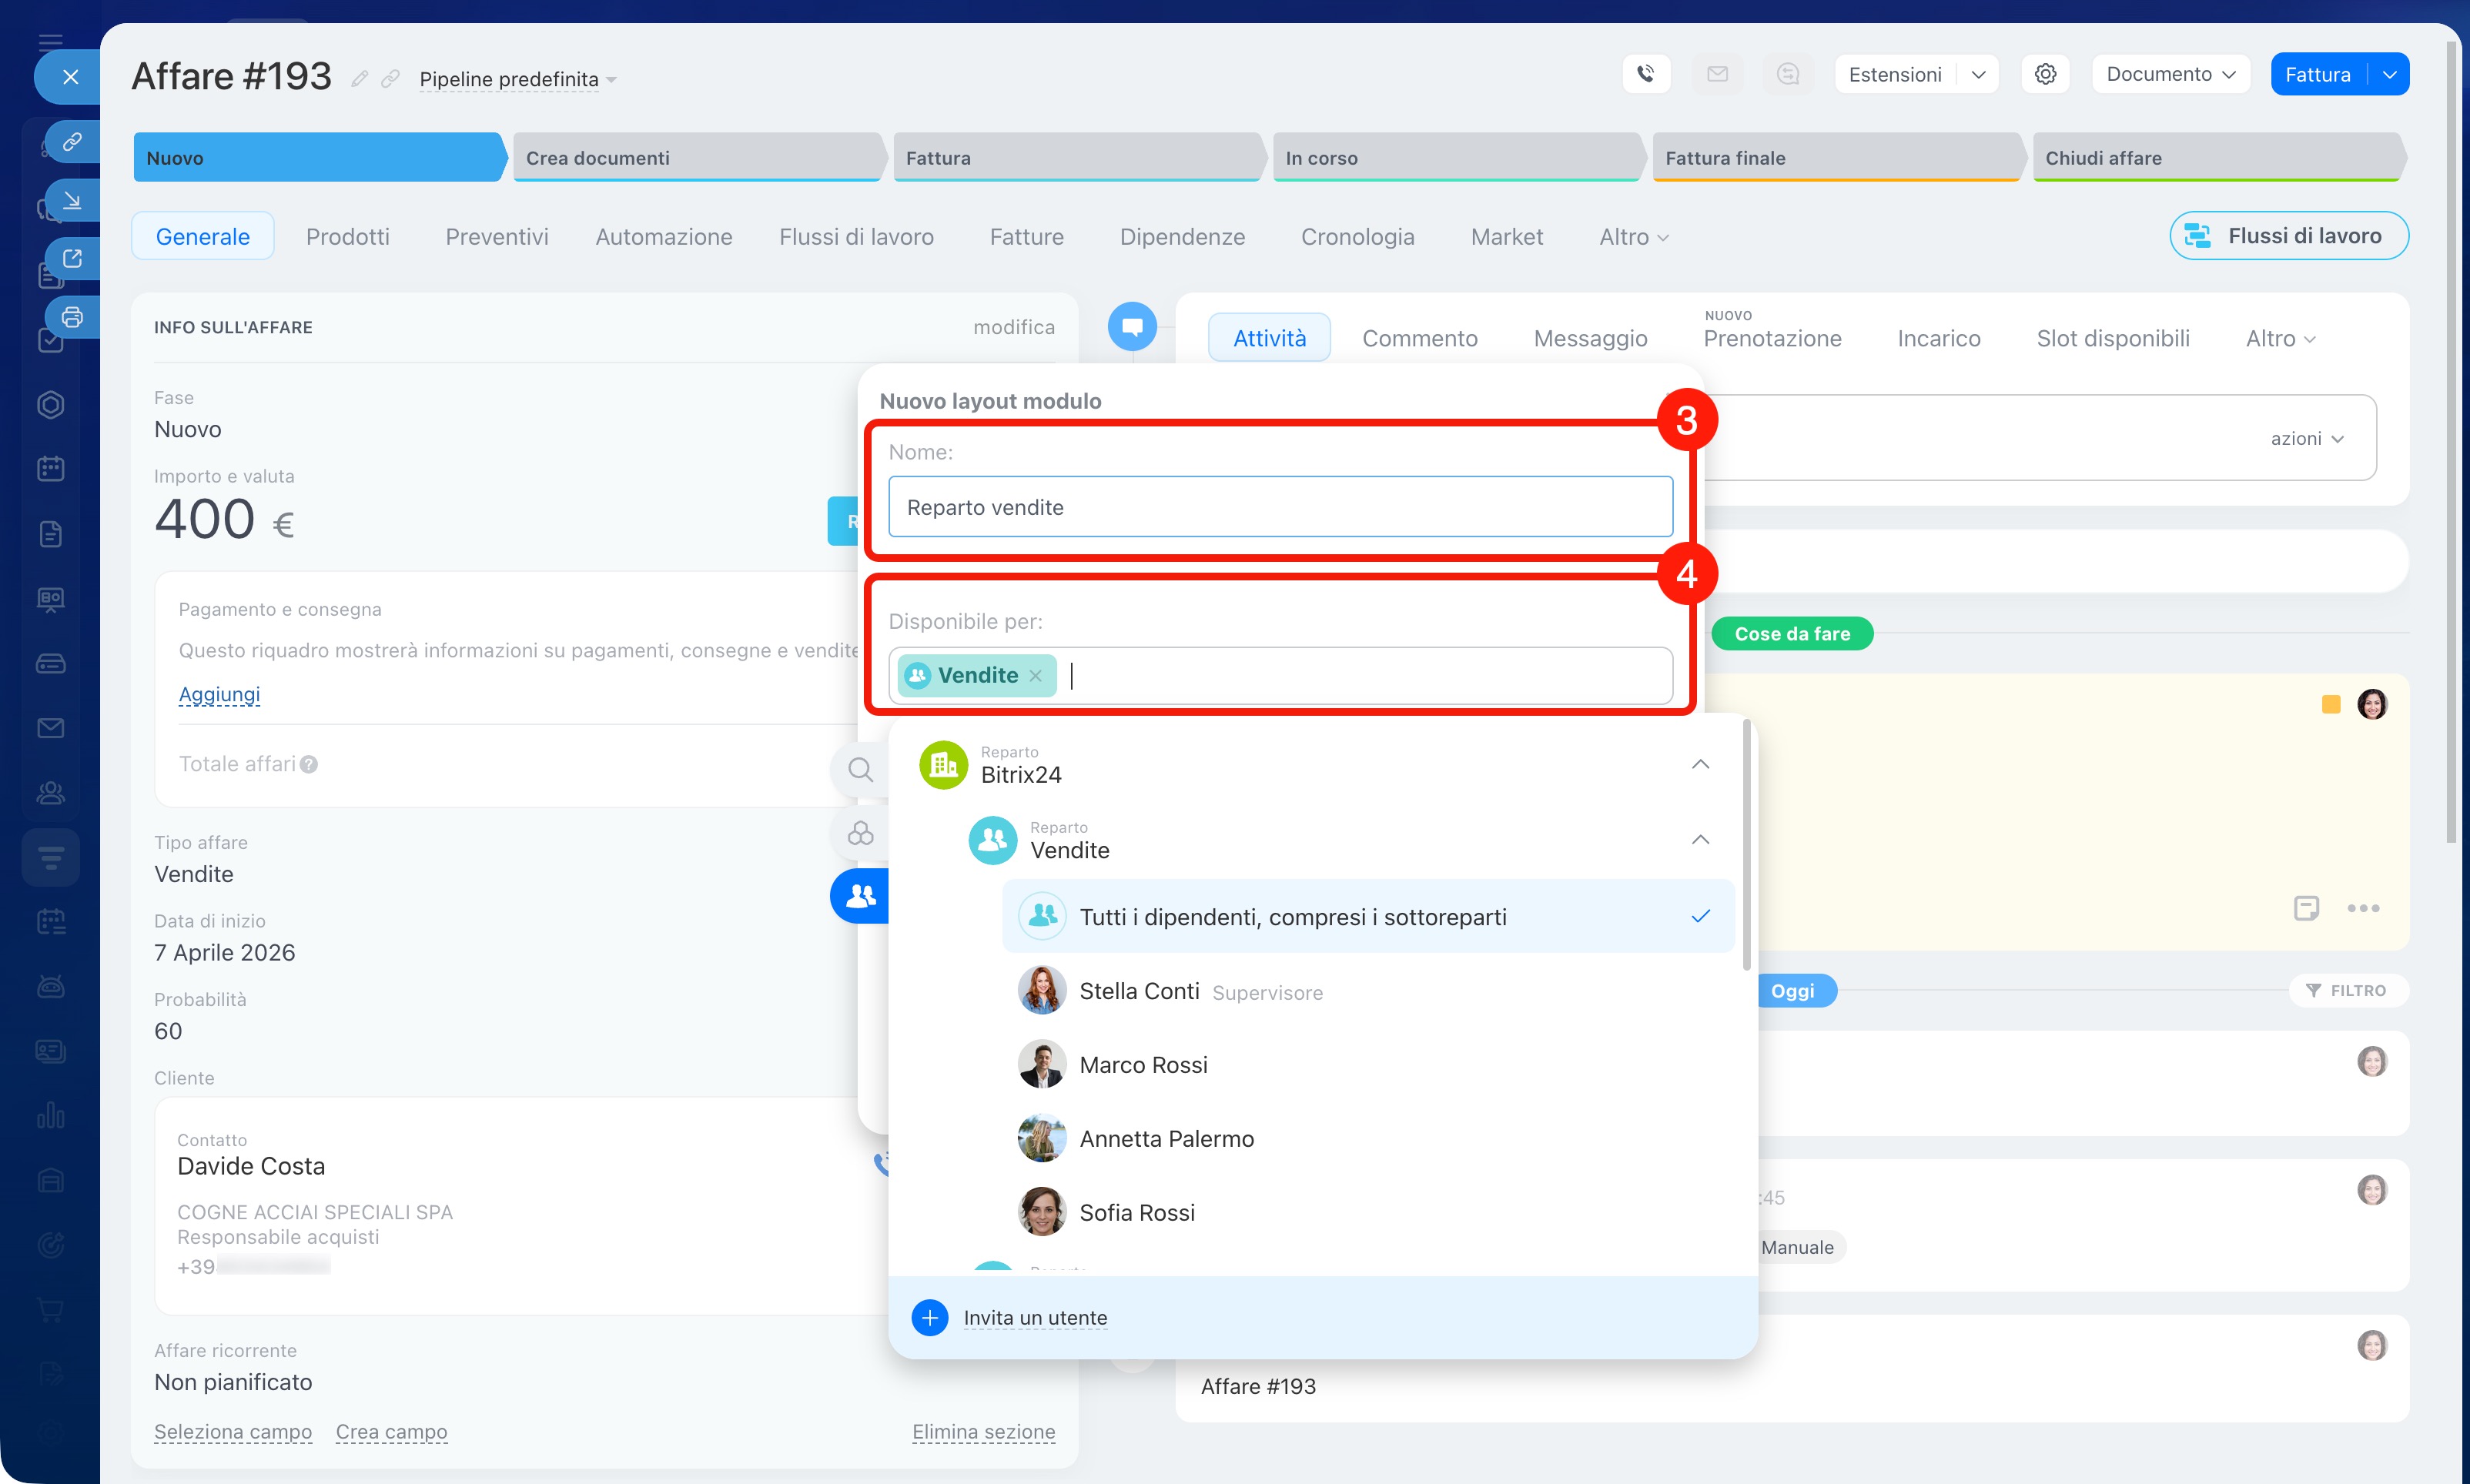Click Invita un utente link
2470x1484 pixels.
click(1035, 1317)
